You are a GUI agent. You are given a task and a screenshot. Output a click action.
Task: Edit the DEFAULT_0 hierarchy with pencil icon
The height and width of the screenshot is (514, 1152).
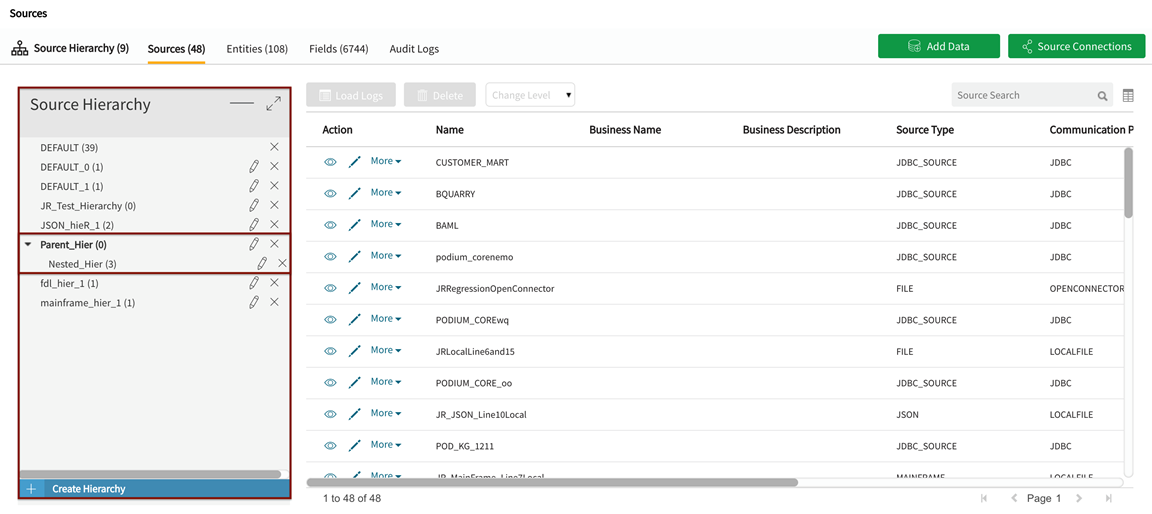click(x=254, y=167)
